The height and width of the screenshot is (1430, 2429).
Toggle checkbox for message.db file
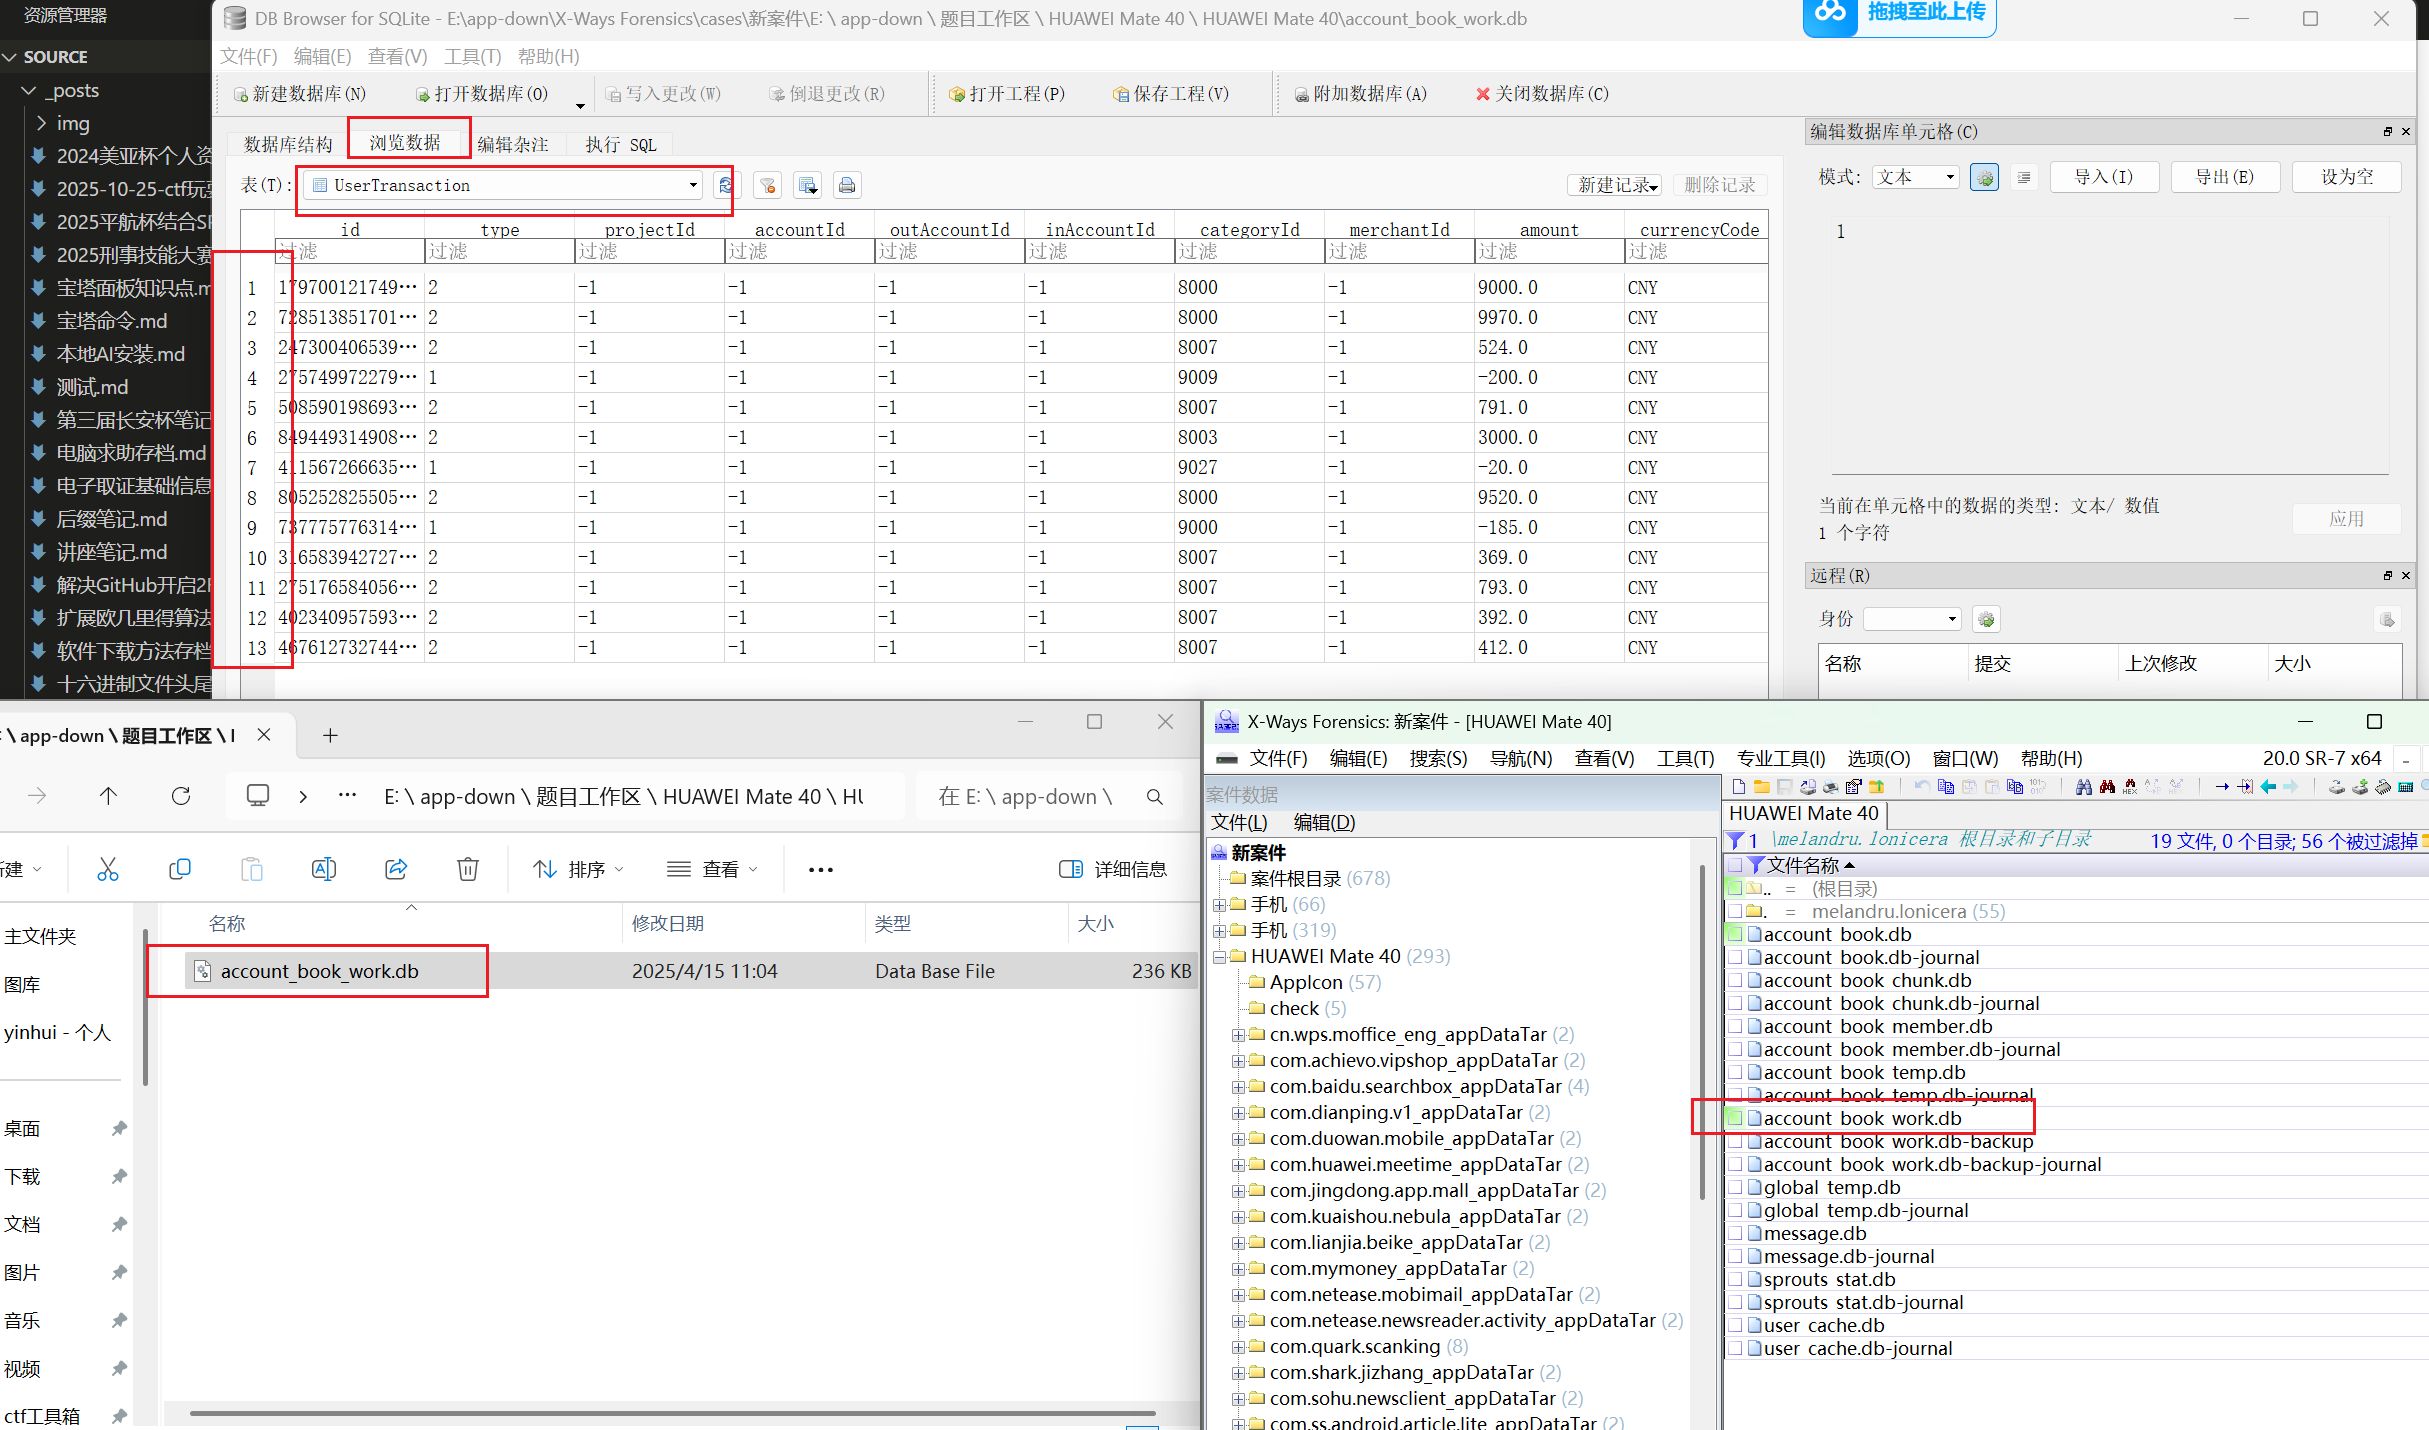(x=1737, y=1233)
